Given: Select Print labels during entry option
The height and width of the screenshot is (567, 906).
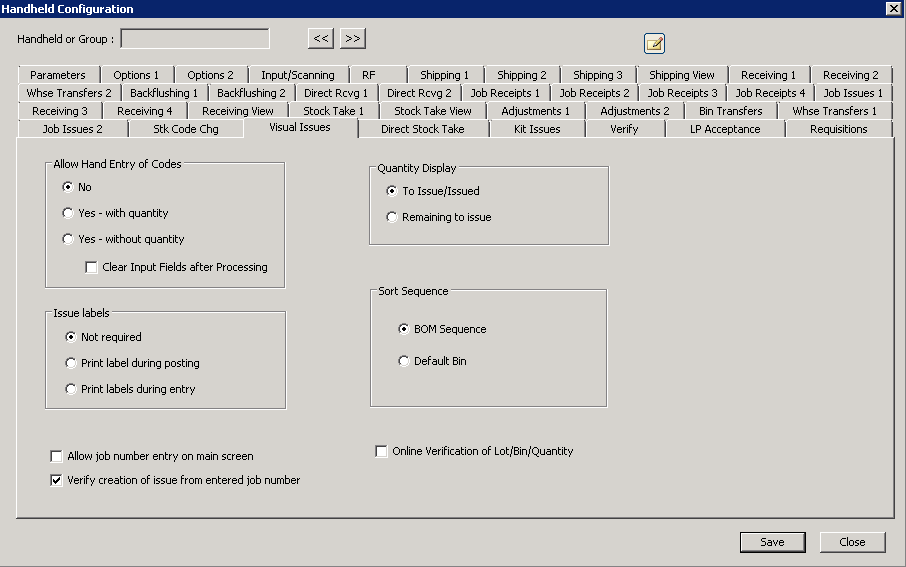Looking at the screenshot, I should tap(71, 389).
